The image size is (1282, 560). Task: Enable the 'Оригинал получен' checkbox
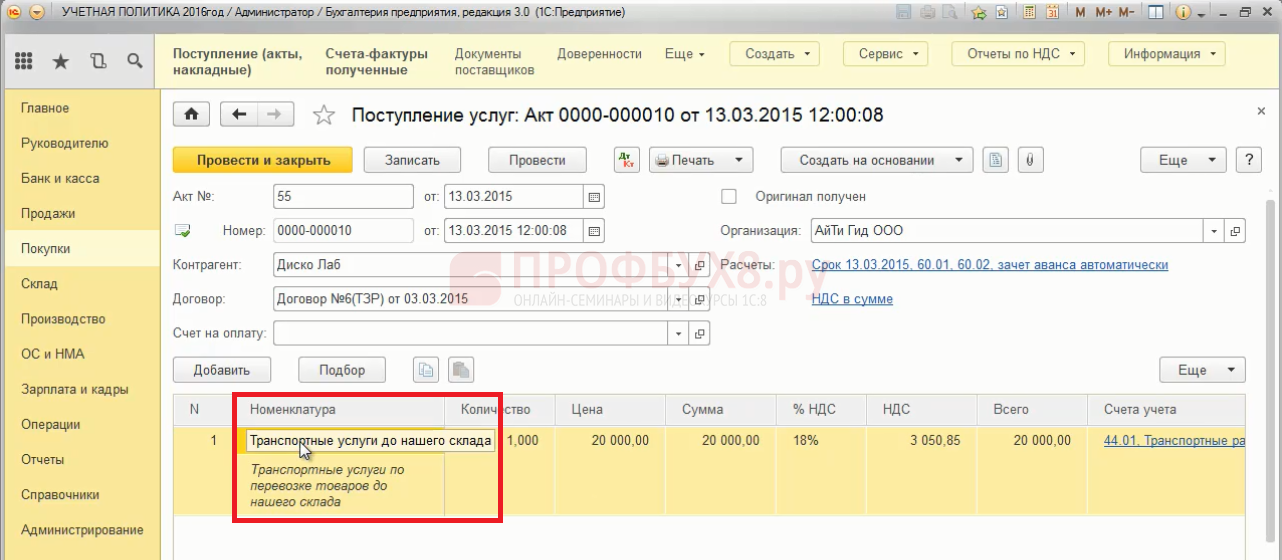click(729, 197)
